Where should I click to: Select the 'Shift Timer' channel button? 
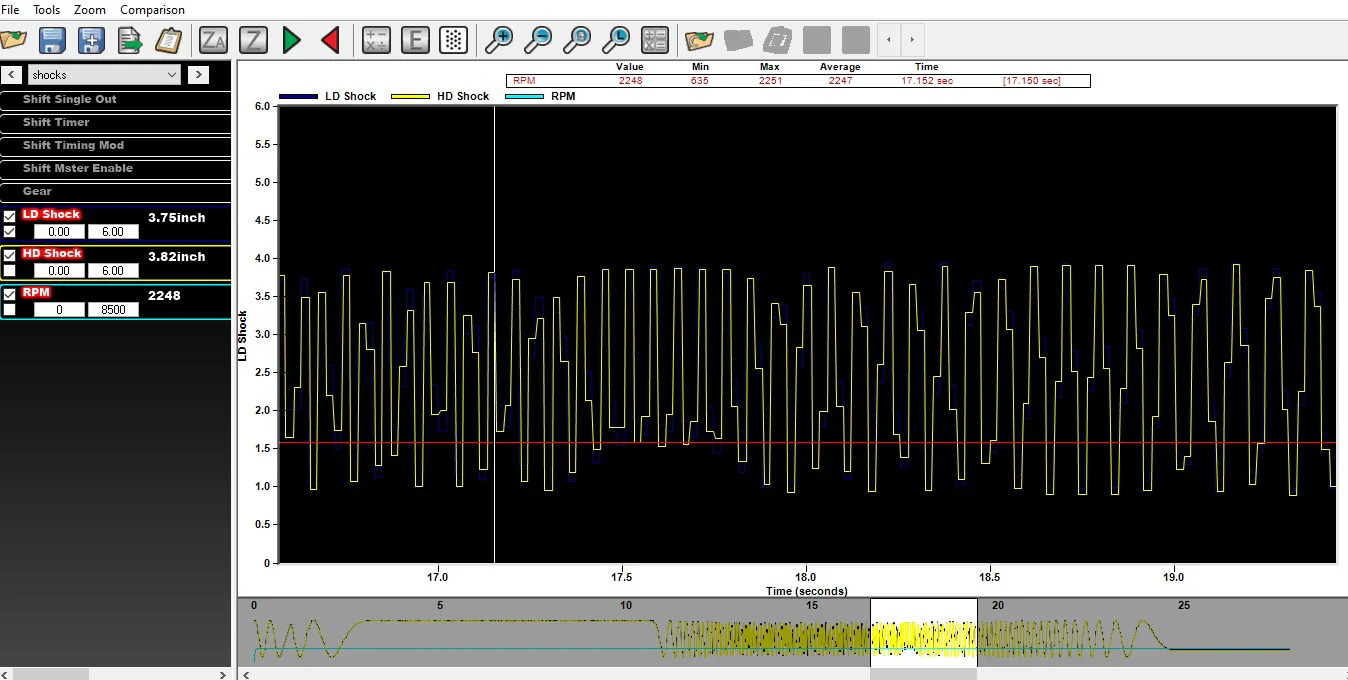click(x=115, y=122)
